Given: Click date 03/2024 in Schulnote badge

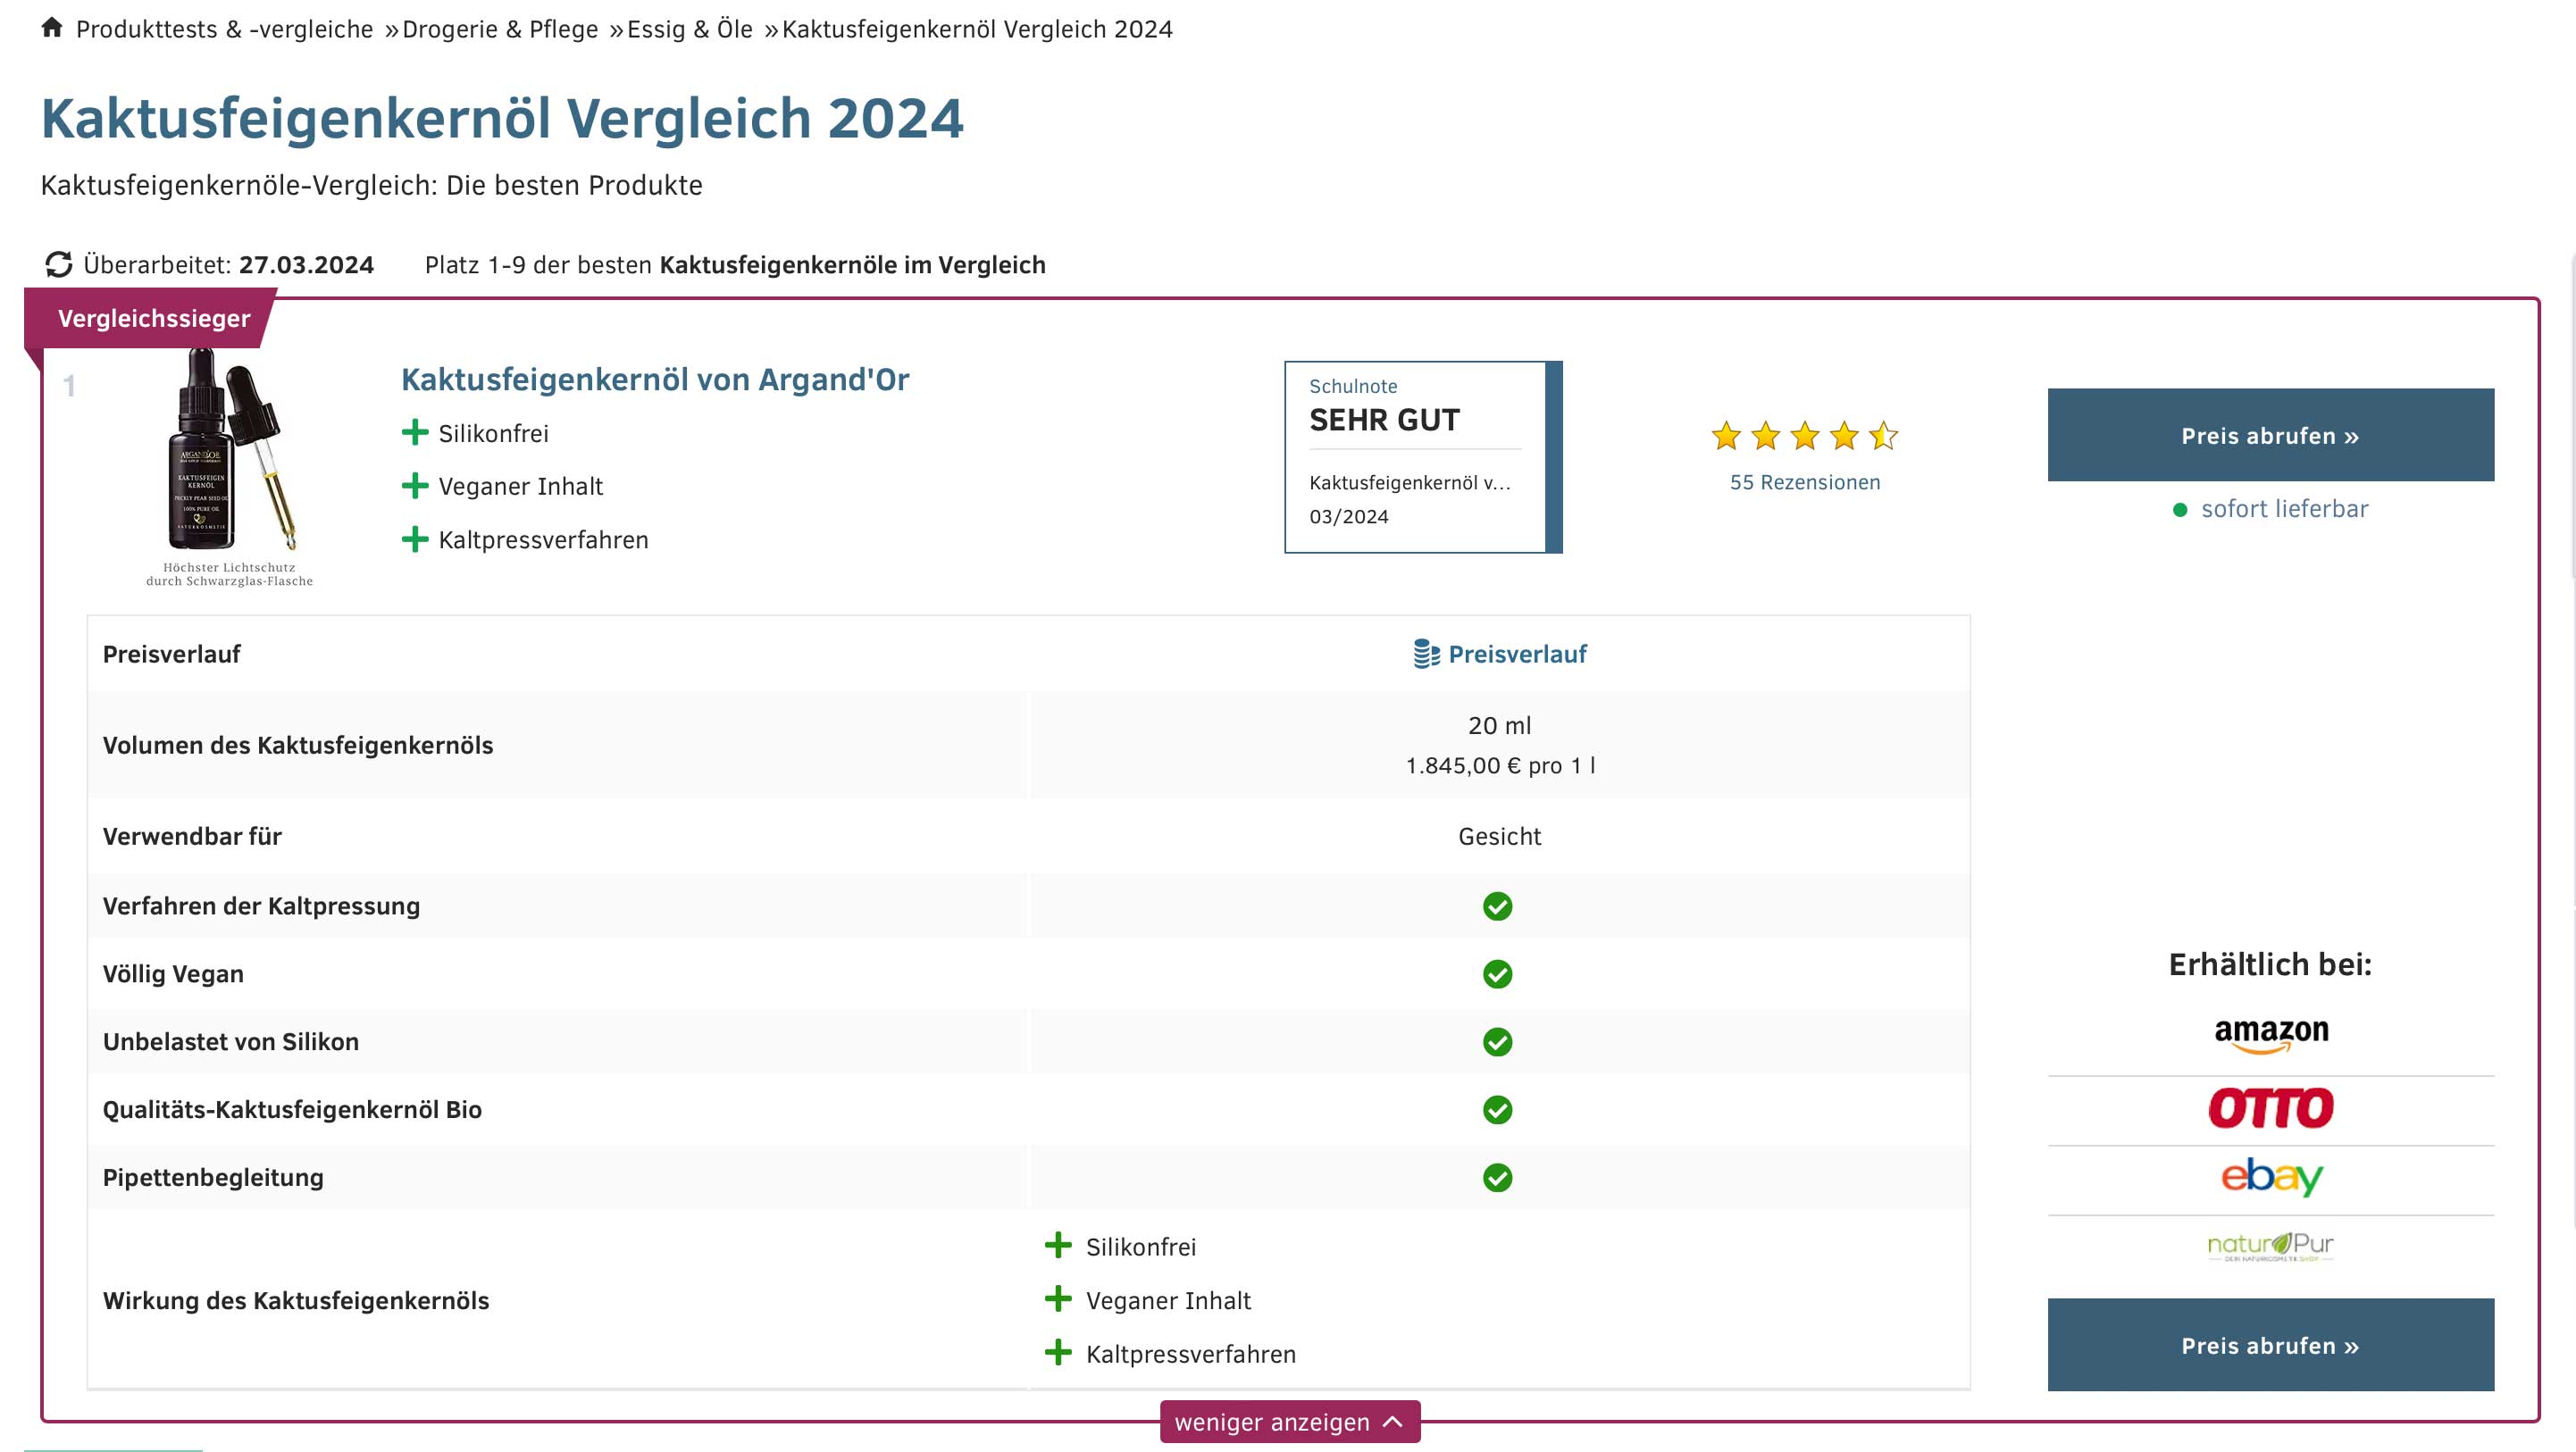Looking at the screenshot, I should pos(1349,517).
